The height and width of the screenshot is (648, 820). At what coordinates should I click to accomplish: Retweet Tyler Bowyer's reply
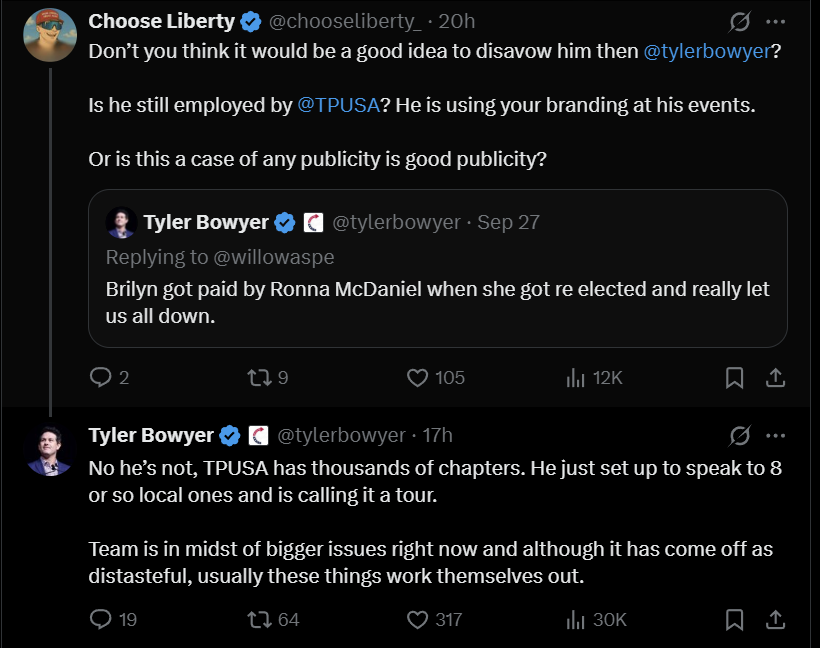pyautogui.click(x=257, y=620)
